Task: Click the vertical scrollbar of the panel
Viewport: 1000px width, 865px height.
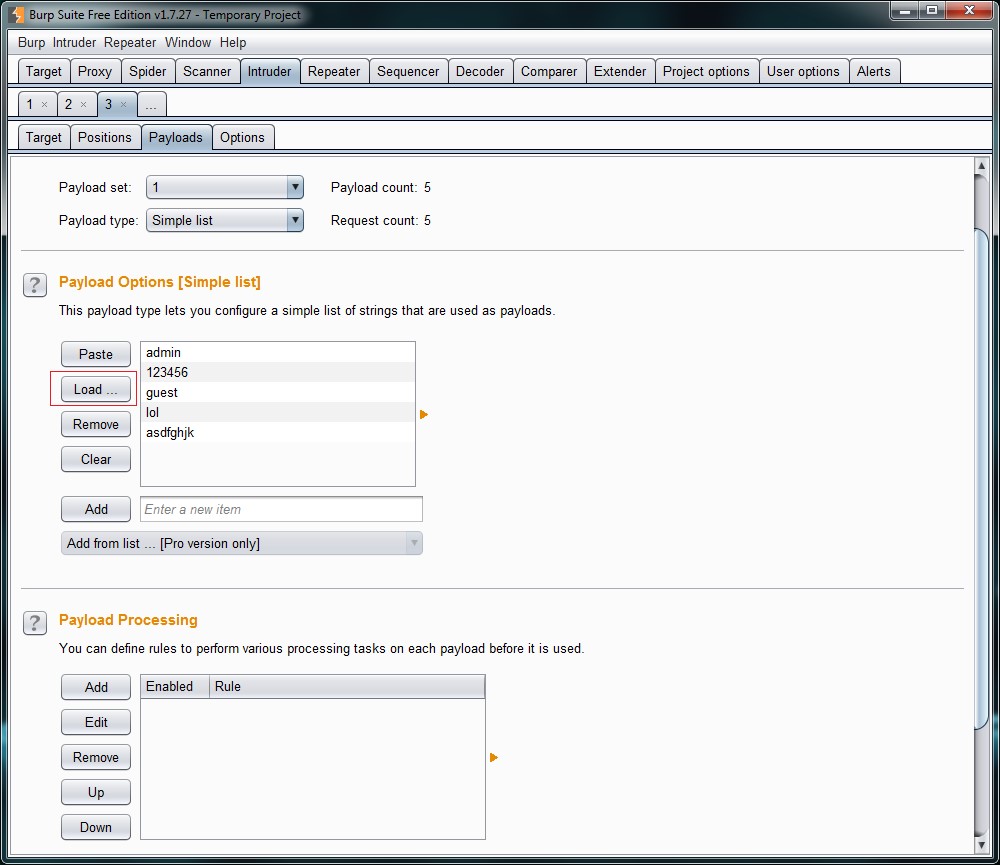Action: 981,480
